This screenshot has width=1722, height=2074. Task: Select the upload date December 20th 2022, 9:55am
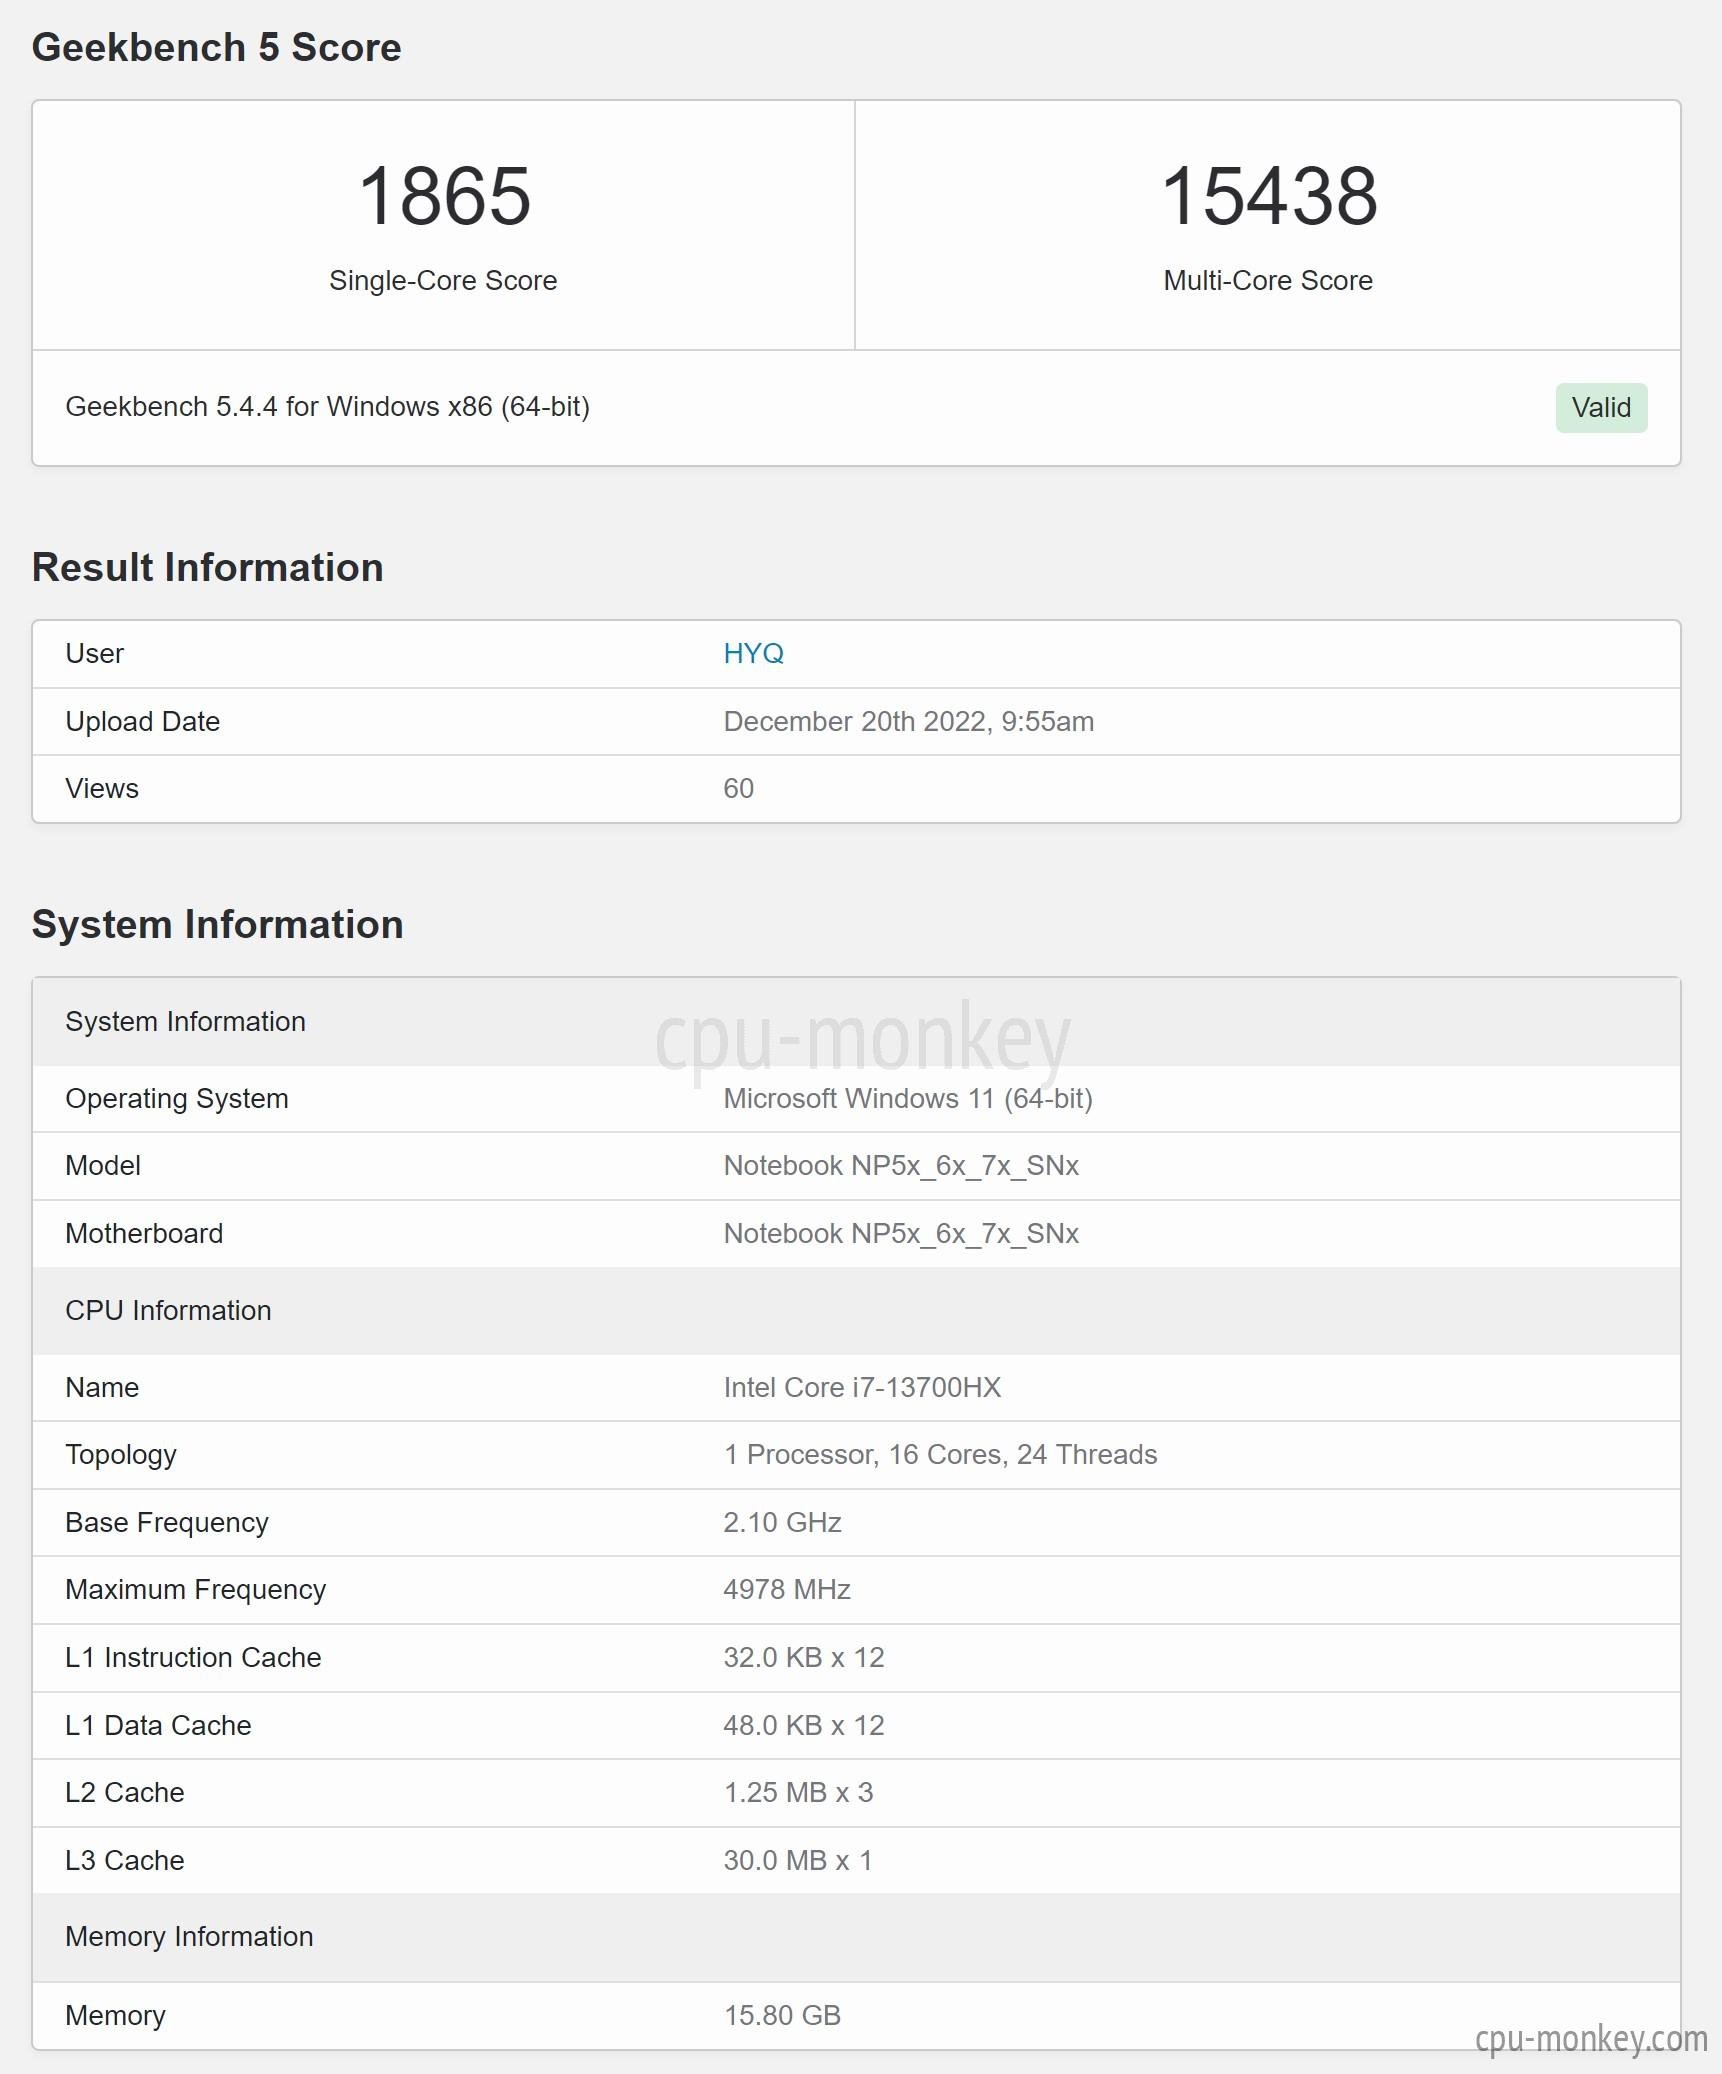[x=908, y=721]
